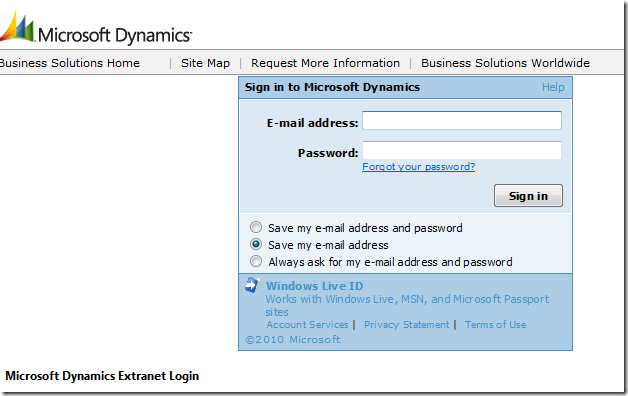Open Business Solutions Worldwide
The image size is (628, 396).
(x=505, y=63)
